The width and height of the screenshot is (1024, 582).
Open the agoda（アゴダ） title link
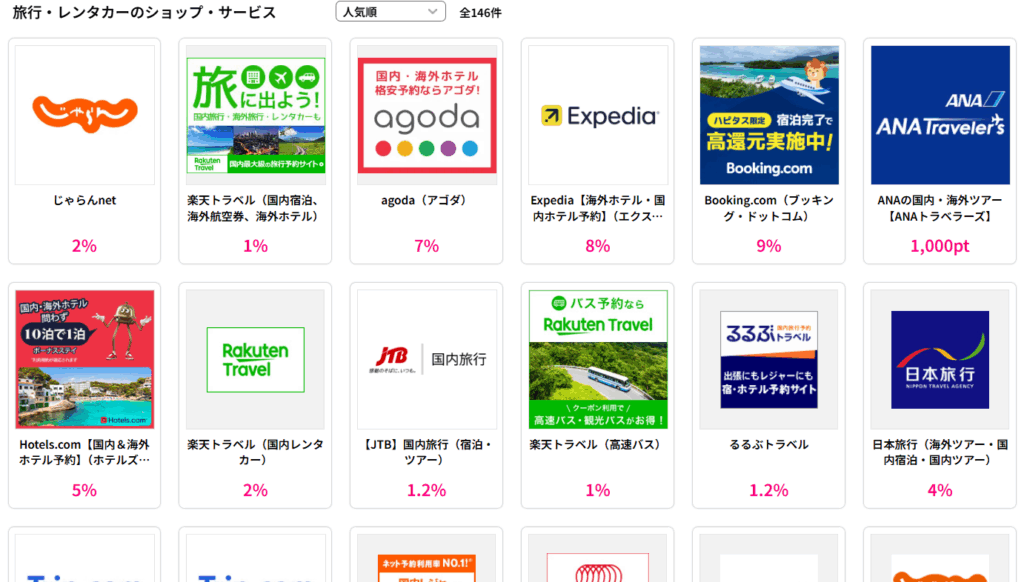(426, 201)
